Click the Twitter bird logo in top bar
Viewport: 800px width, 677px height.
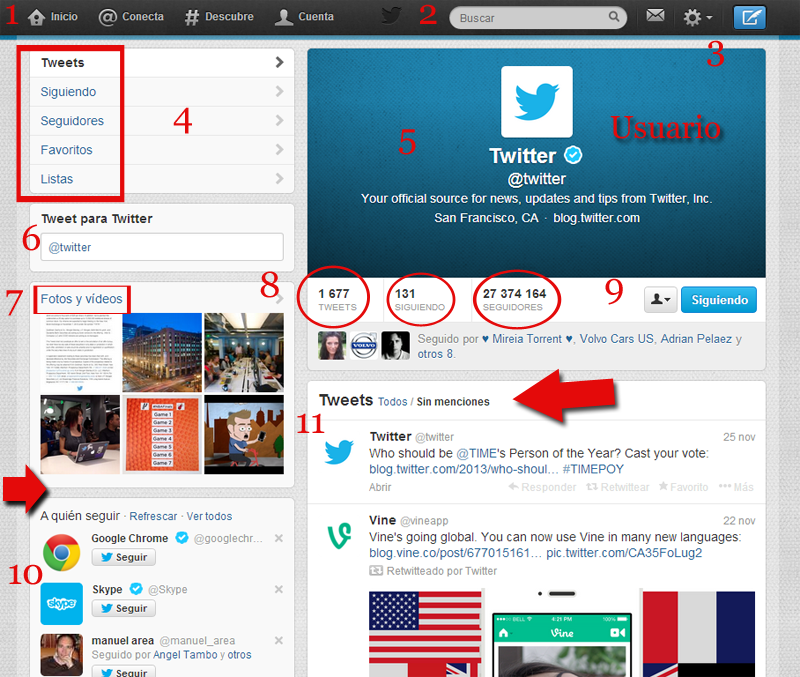point(391,16)
